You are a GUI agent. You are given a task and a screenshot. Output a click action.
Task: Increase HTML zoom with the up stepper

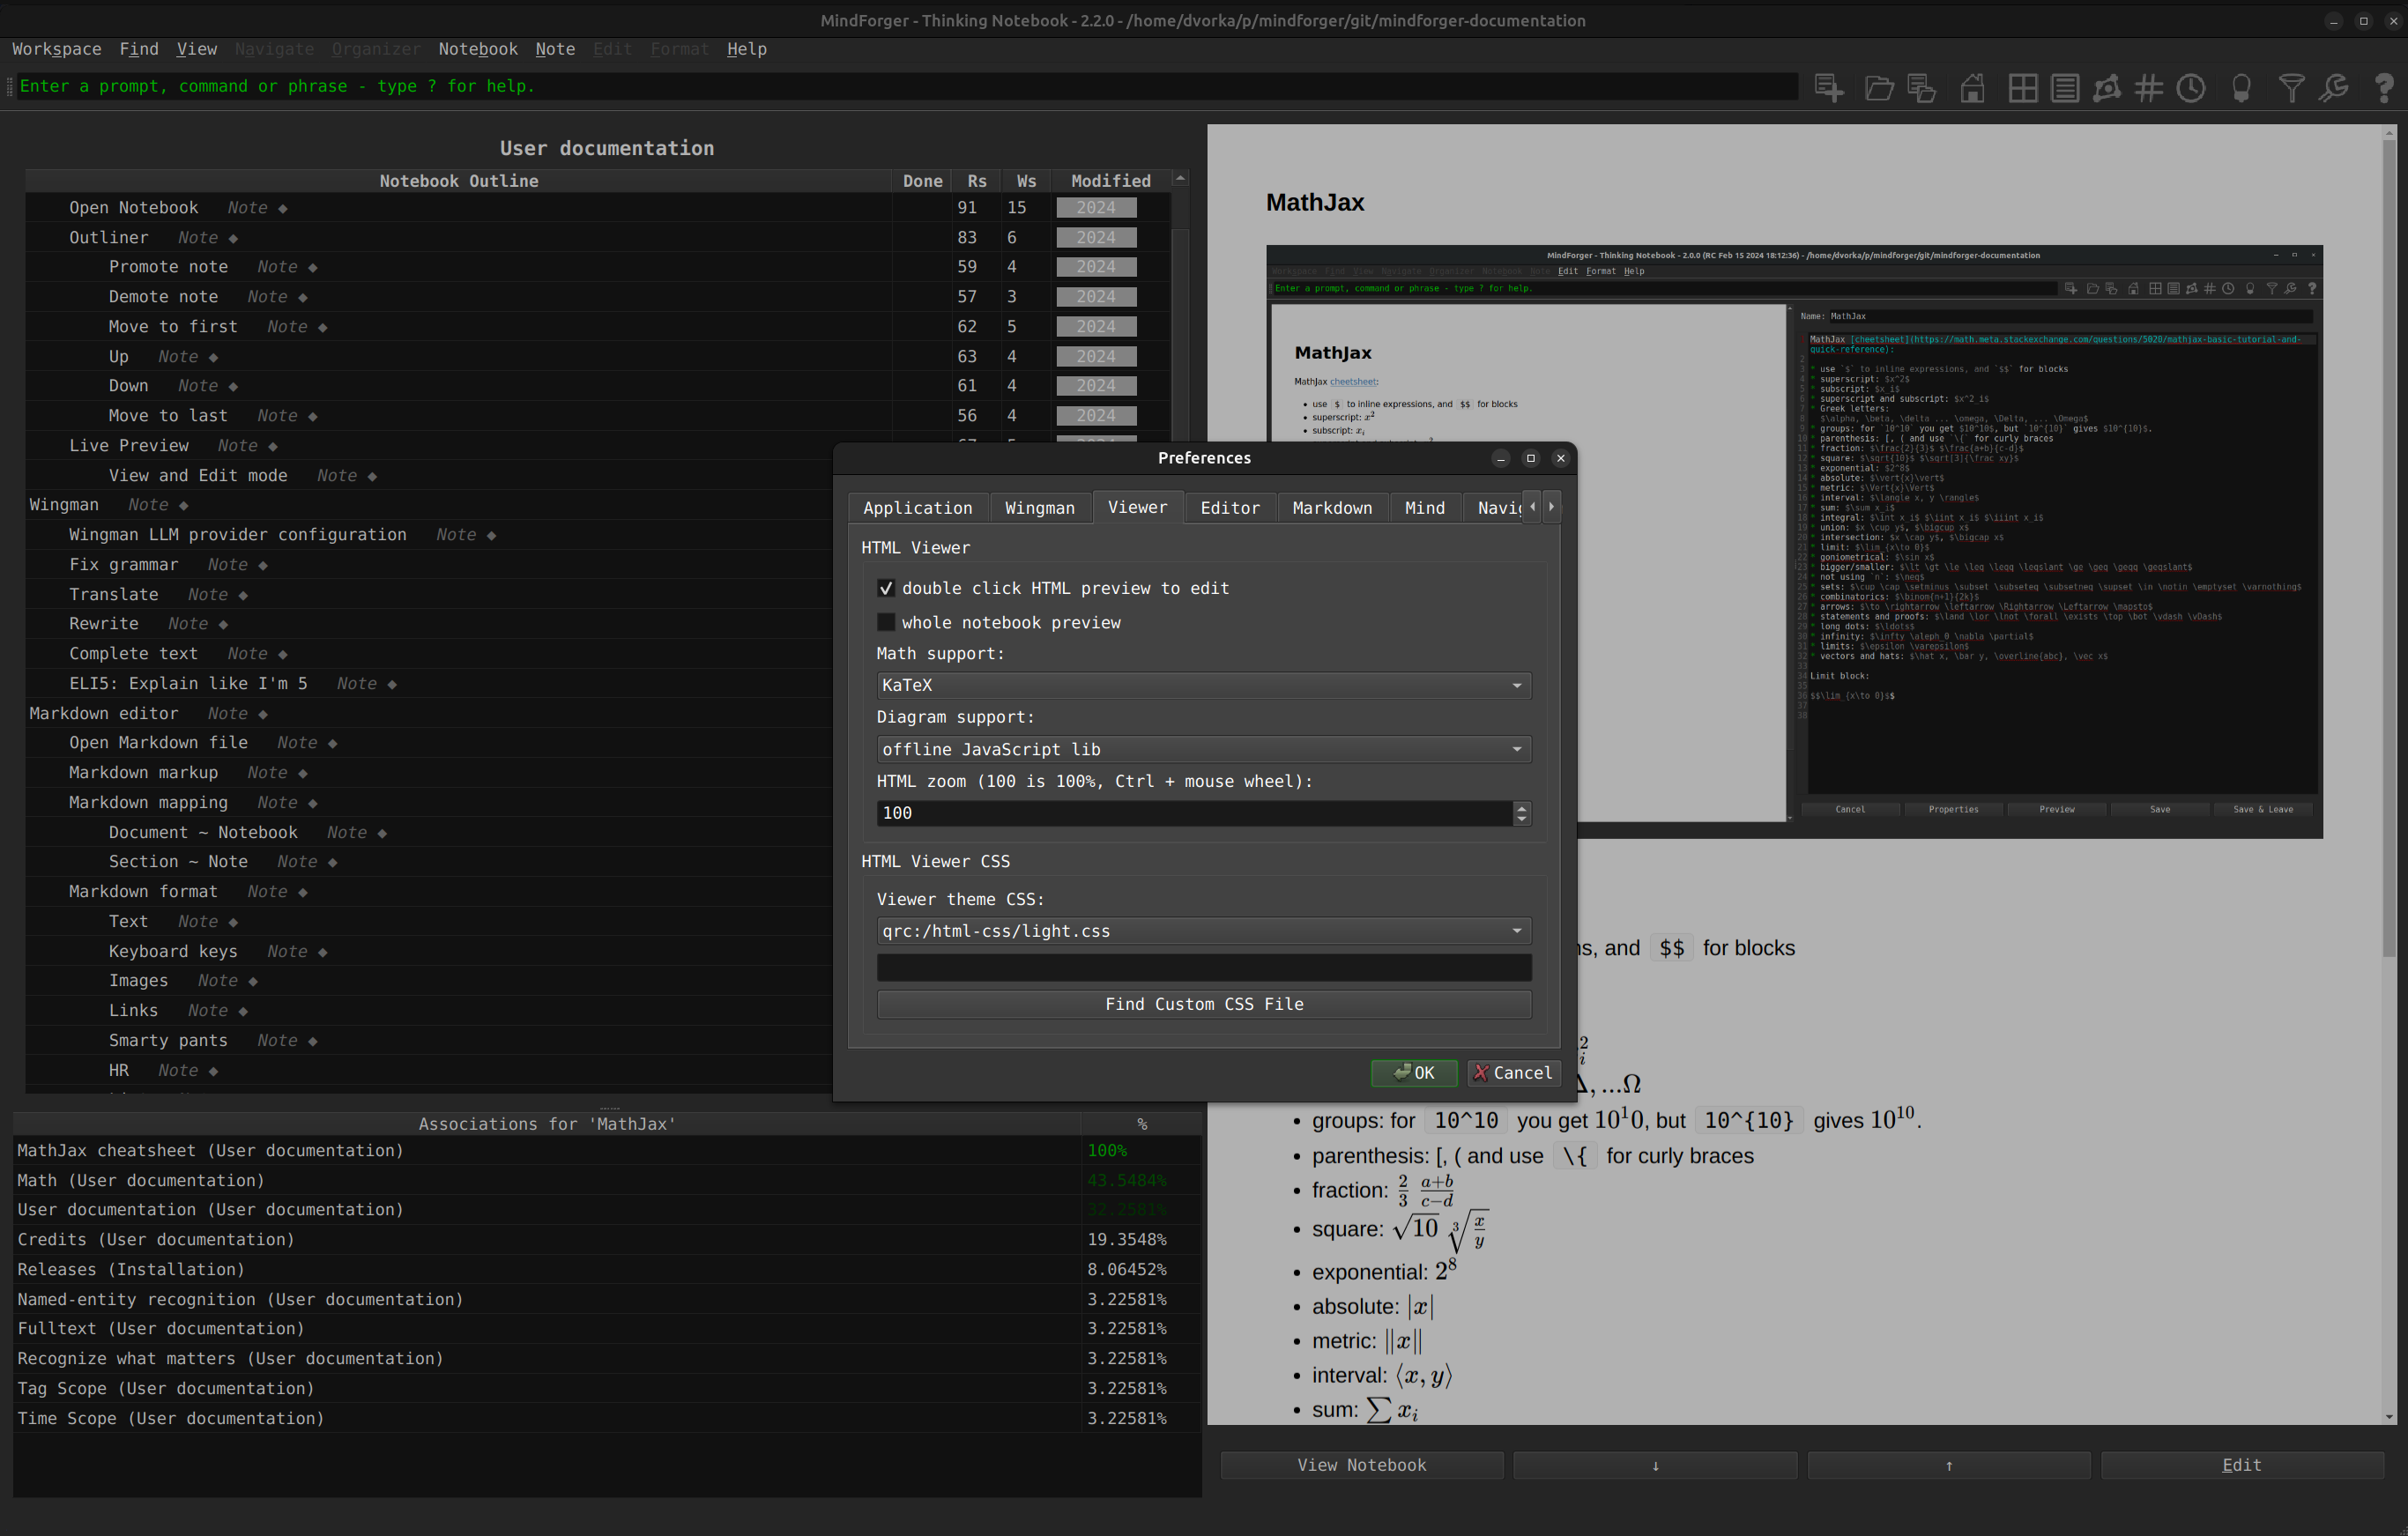1521,807
